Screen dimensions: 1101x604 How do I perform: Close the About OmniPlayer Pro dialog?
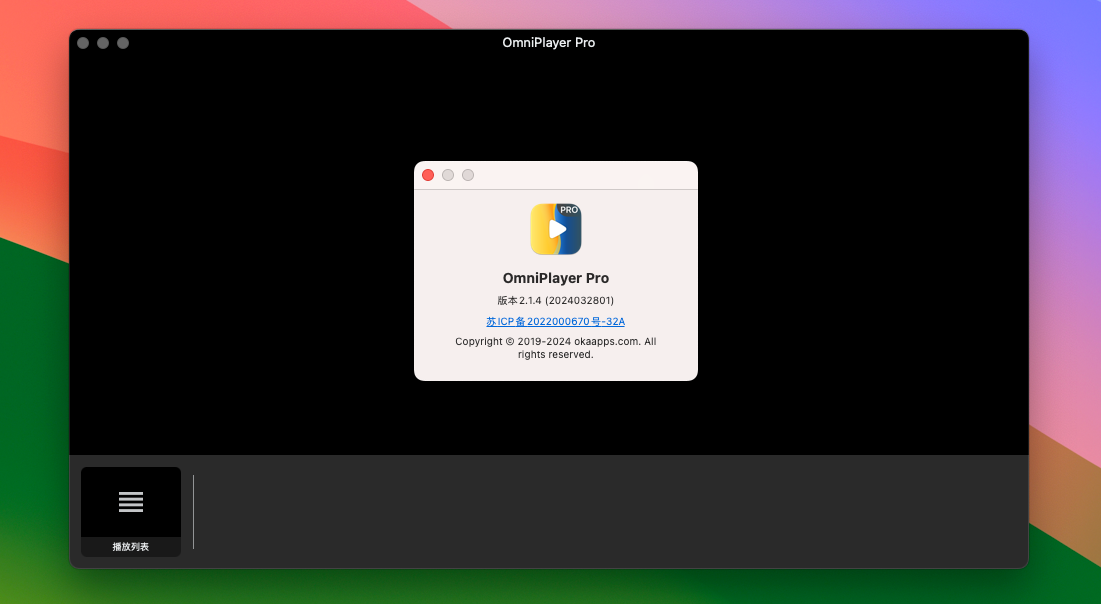click(x=428, y=175)
